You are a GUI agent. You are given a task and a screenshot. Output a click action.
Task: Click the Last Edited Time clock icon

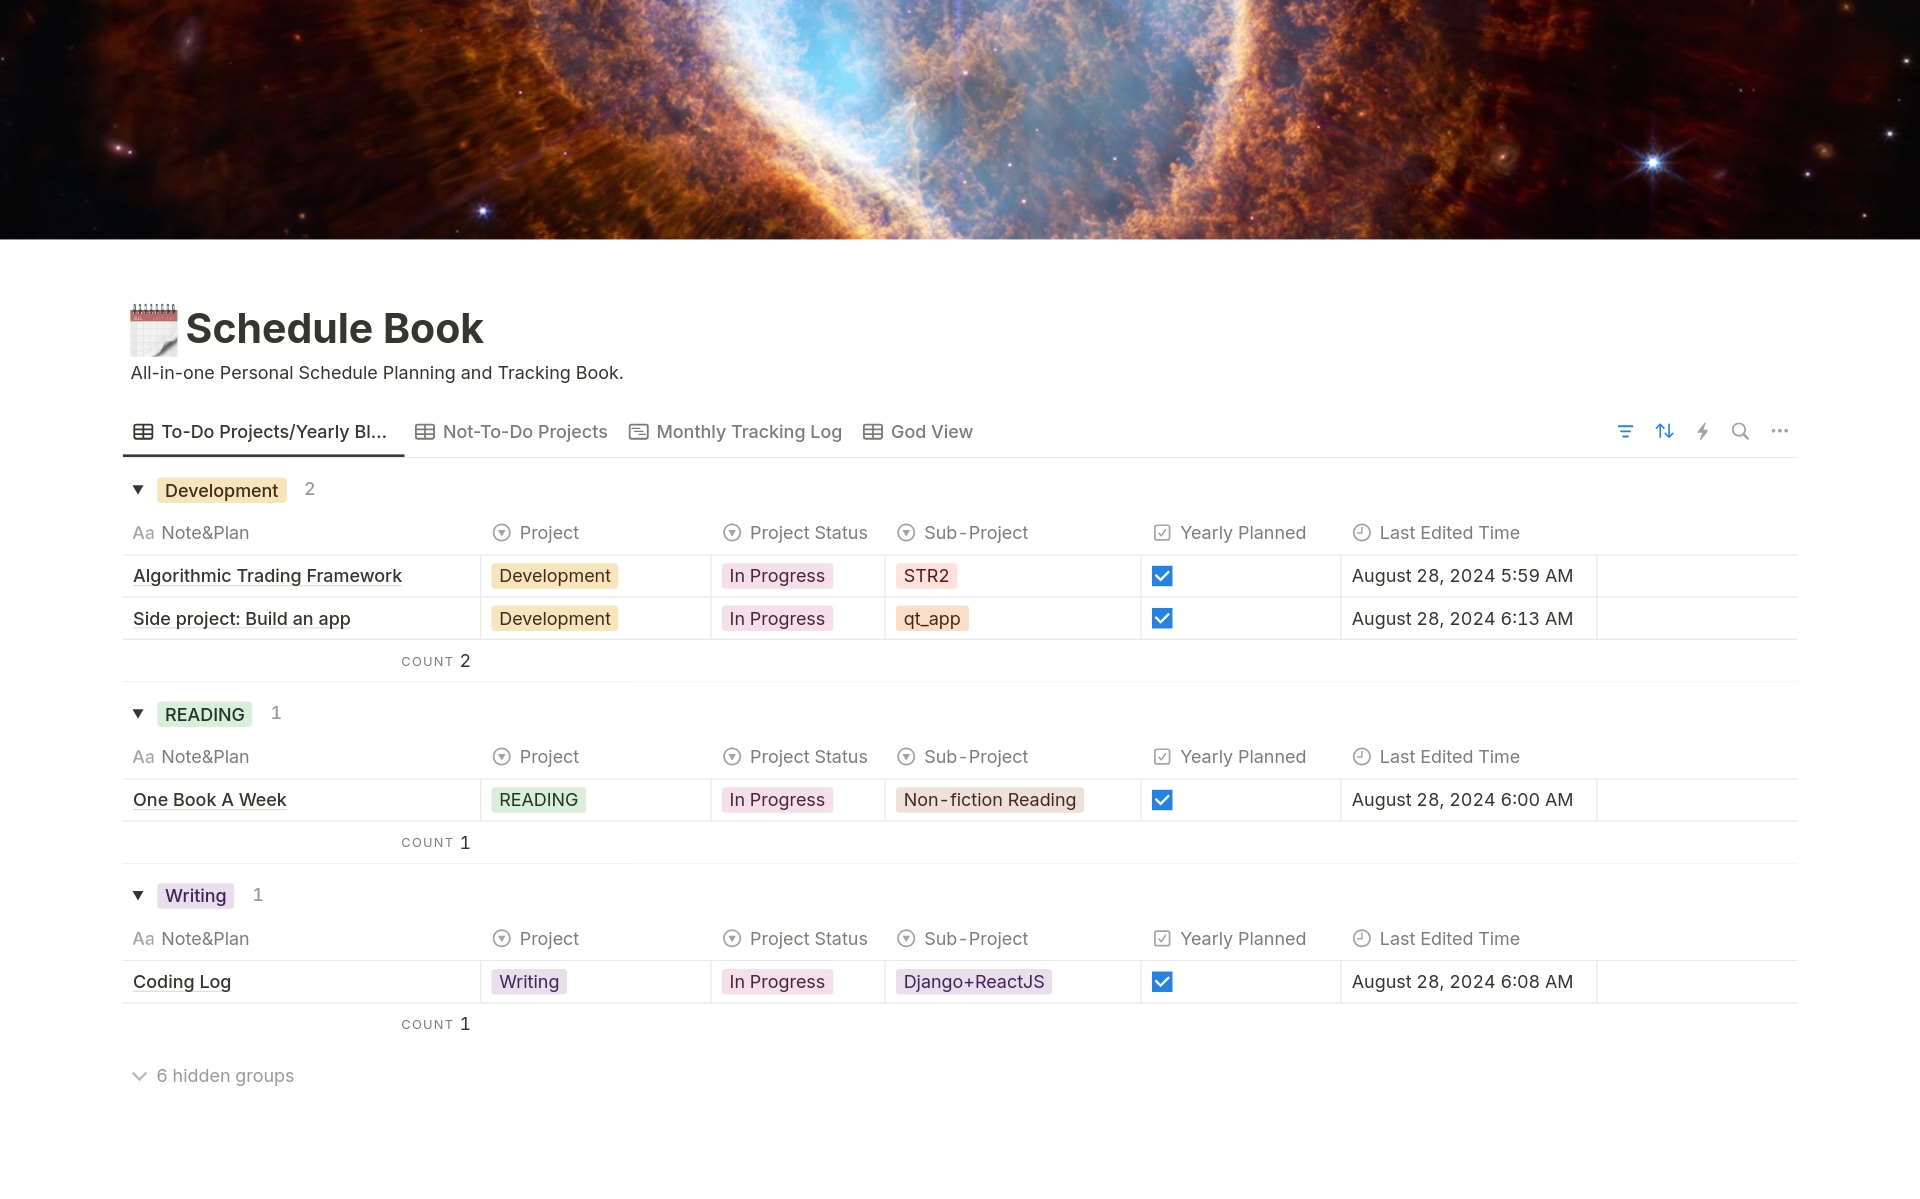1361,533
